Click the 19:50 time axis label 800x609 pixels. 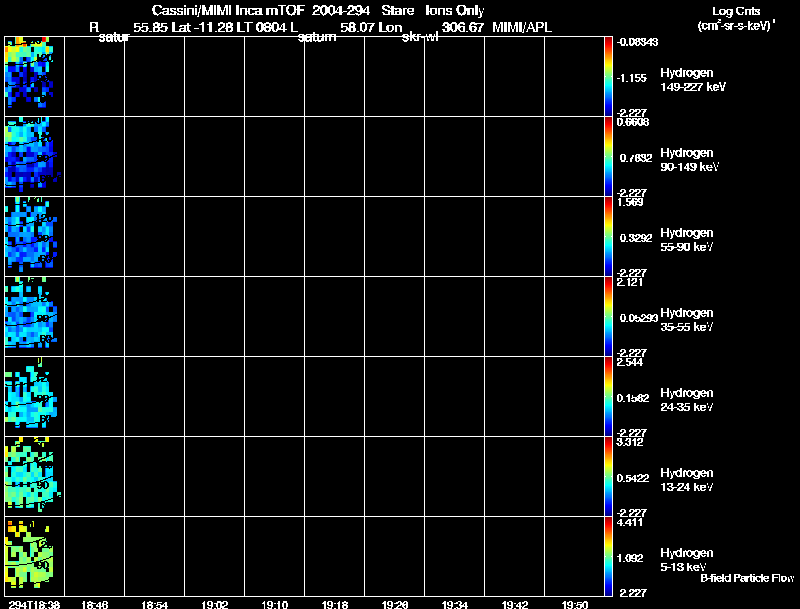point(575,604)
